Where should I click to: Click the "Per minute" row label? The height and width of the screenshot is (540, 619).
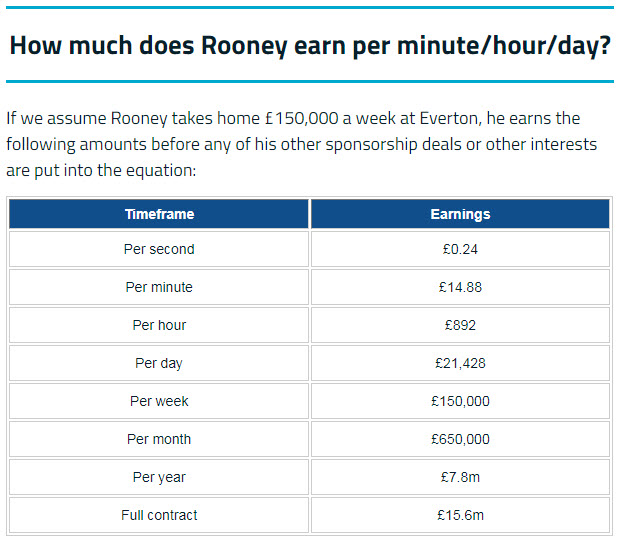(159, 287)
